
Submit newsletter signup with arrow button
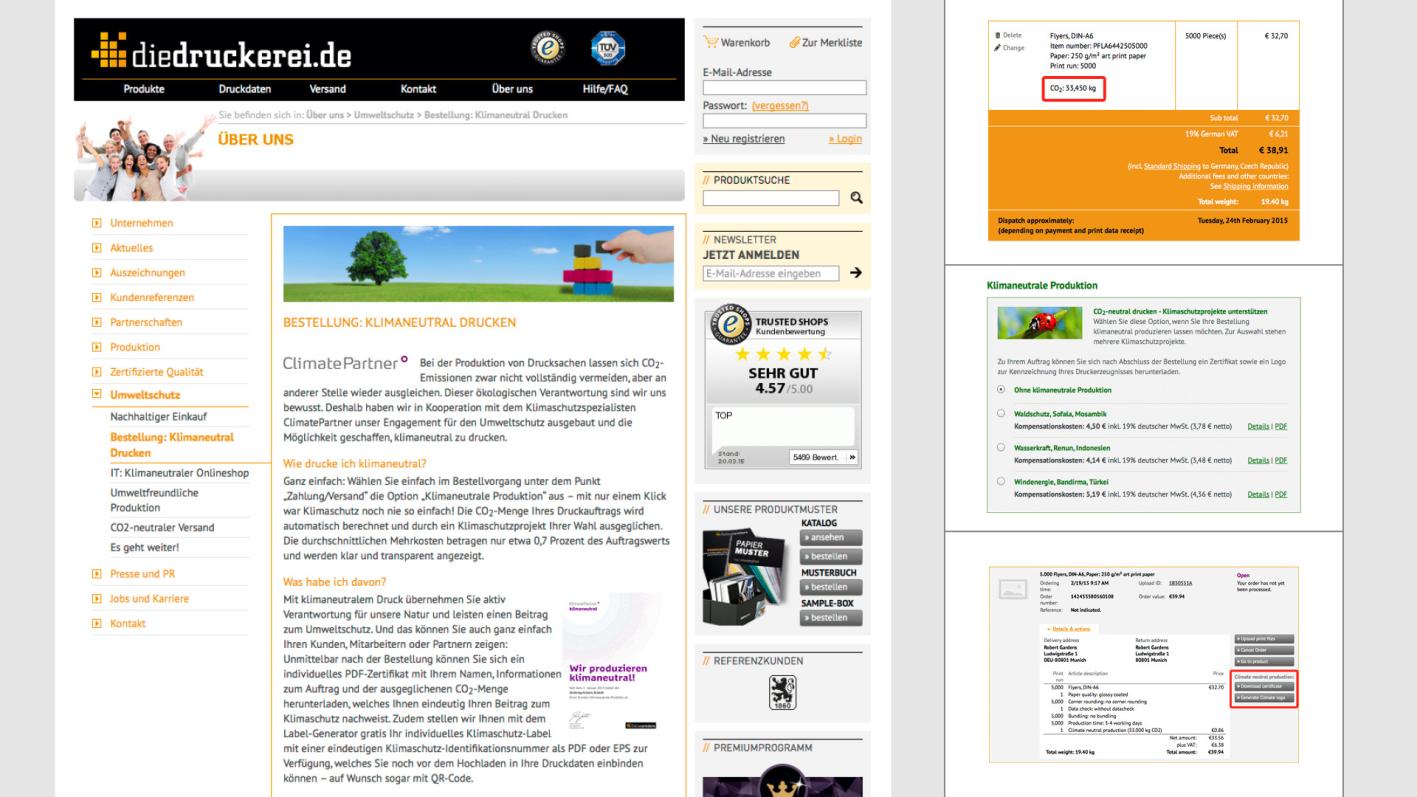point(855,273)
